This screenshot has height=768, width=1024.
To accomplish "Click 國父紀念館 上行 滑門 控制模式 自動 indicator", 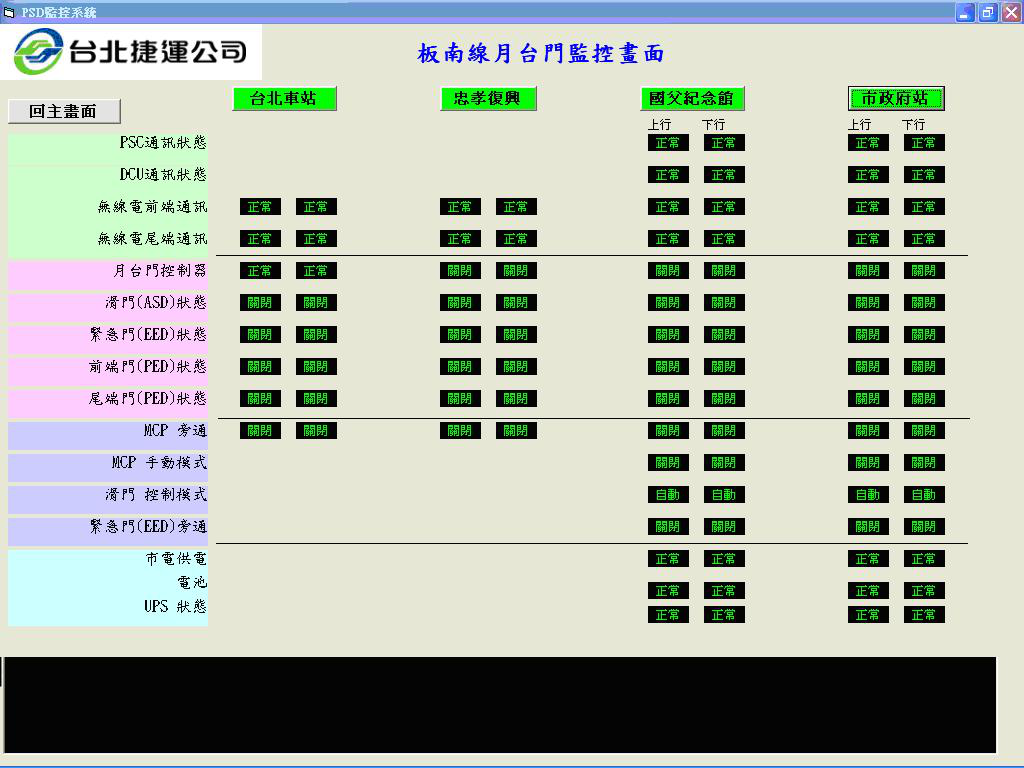I will 668,494.
